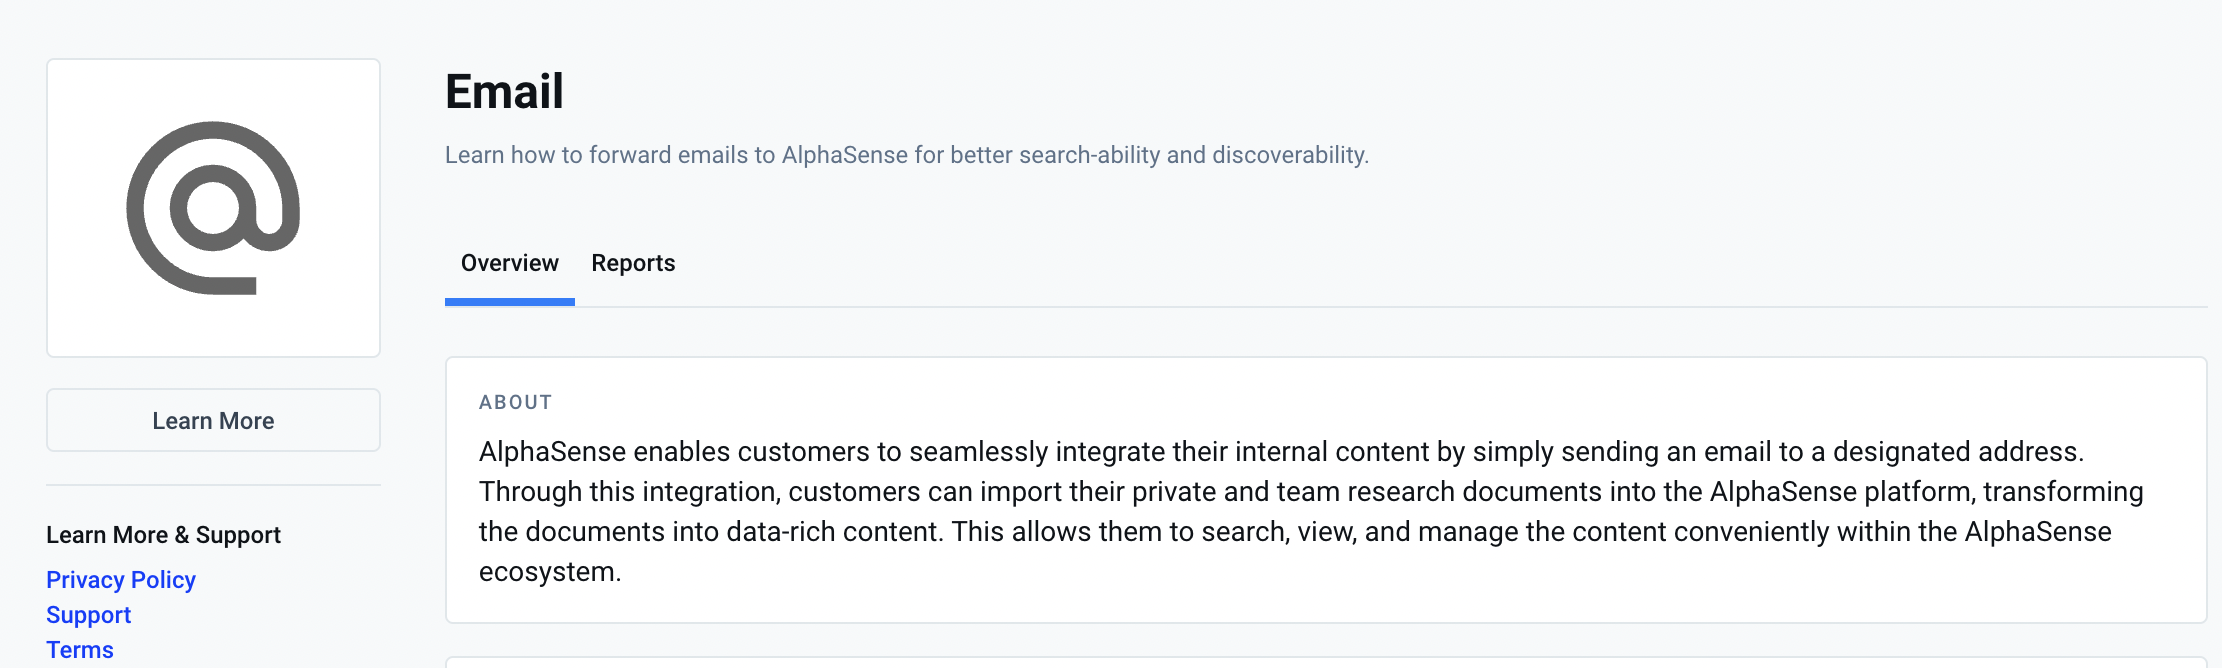Click the word 'ecosystem.' ending the paragraph
The height and width of the screenshot is (668, 2222).
tap(550, 572)
